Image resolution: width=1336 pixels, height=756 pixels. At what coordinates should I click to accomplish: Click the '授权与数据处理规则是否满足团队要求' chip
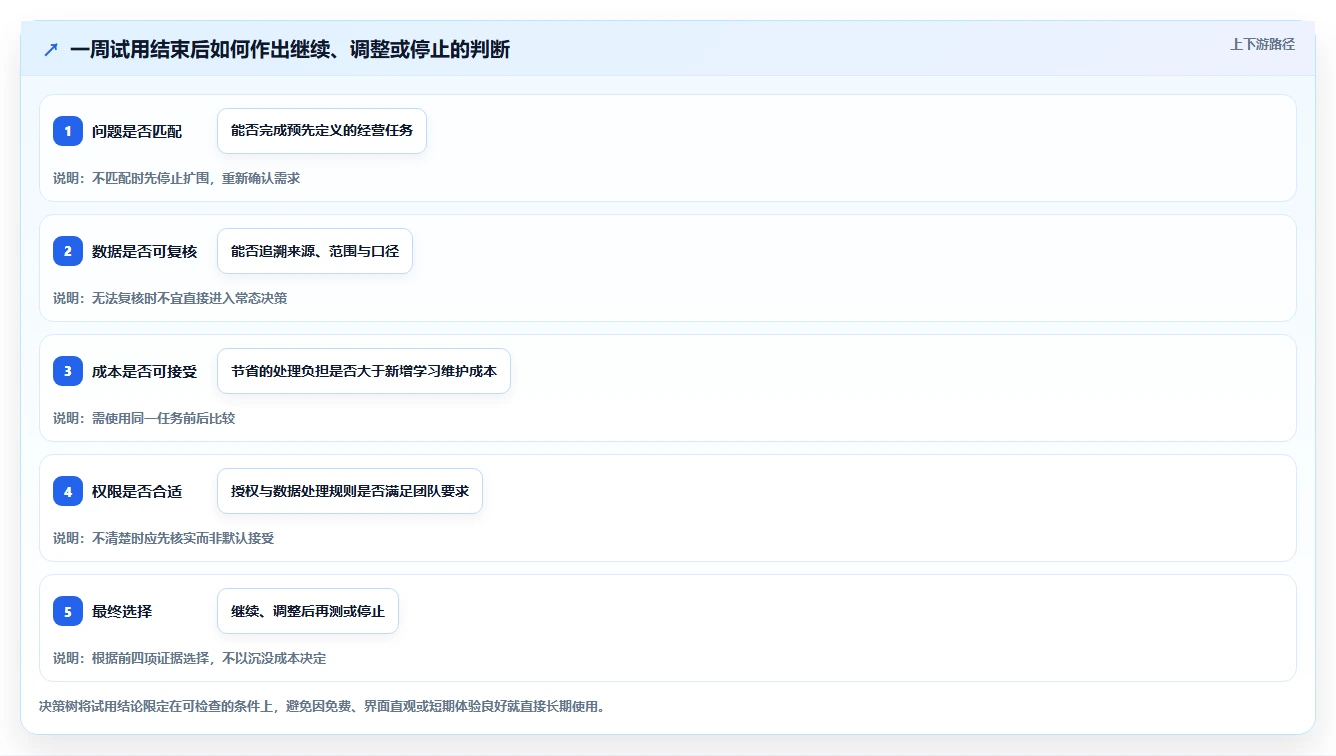tap(350, 491)
